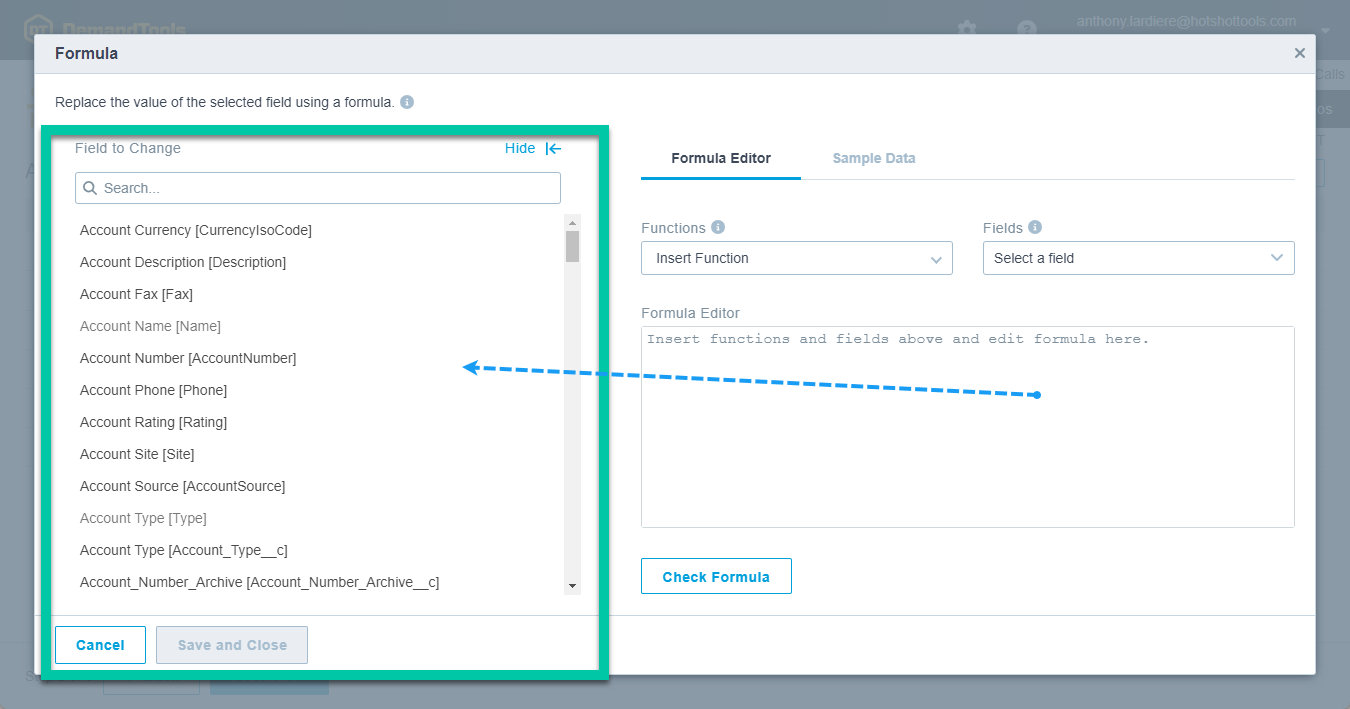Open the settings gear icon
This screenshot has width=1350, height=709.
(966, 29)
